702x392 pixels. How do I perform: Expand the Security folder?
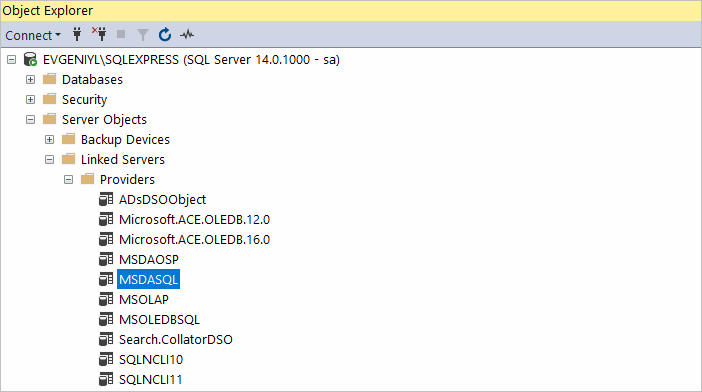point(30,99)
